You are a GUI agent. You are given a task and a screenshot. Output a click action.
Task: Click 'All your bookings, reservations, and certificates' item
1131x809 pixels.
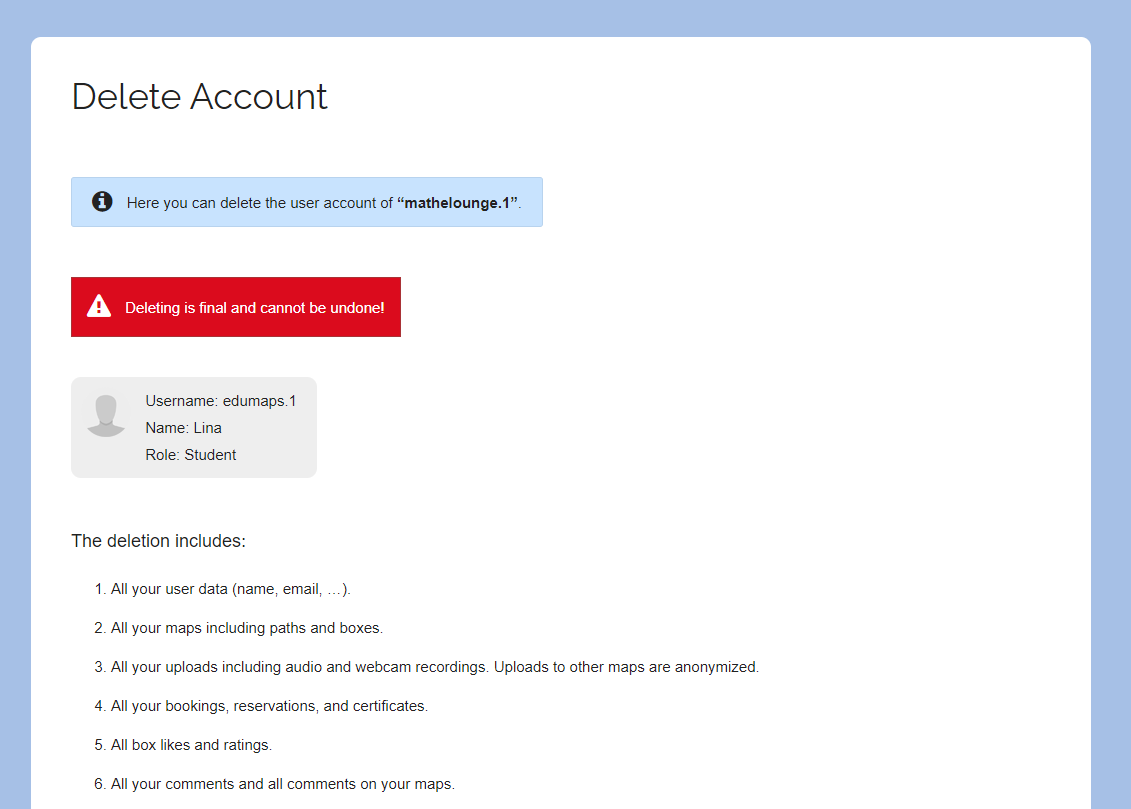(269, 706)
